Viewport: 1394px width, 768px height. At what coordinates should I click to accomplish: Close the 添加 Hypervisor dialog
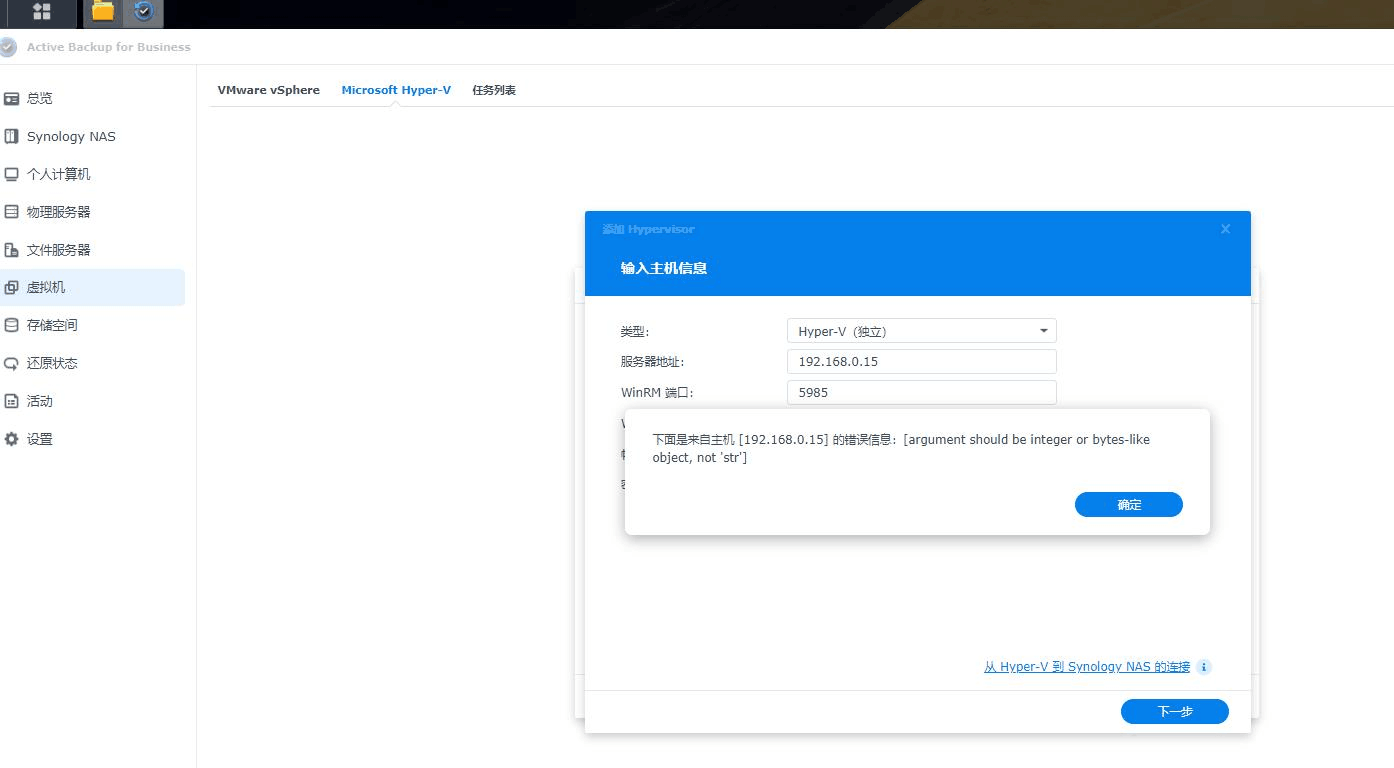[x=1225, y=229]
